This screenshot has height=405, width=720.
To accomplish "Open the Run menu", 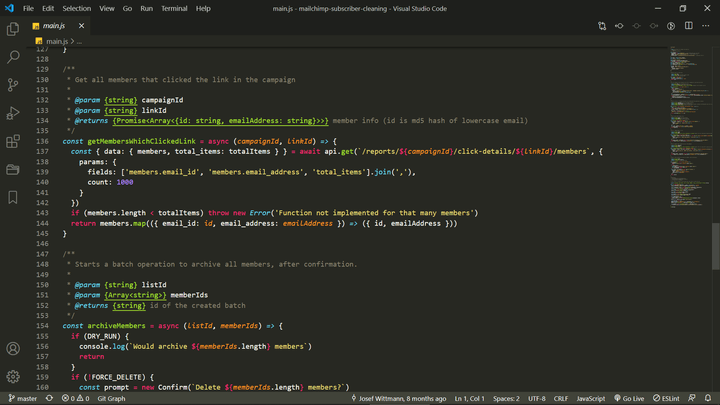I will (146, 8).
